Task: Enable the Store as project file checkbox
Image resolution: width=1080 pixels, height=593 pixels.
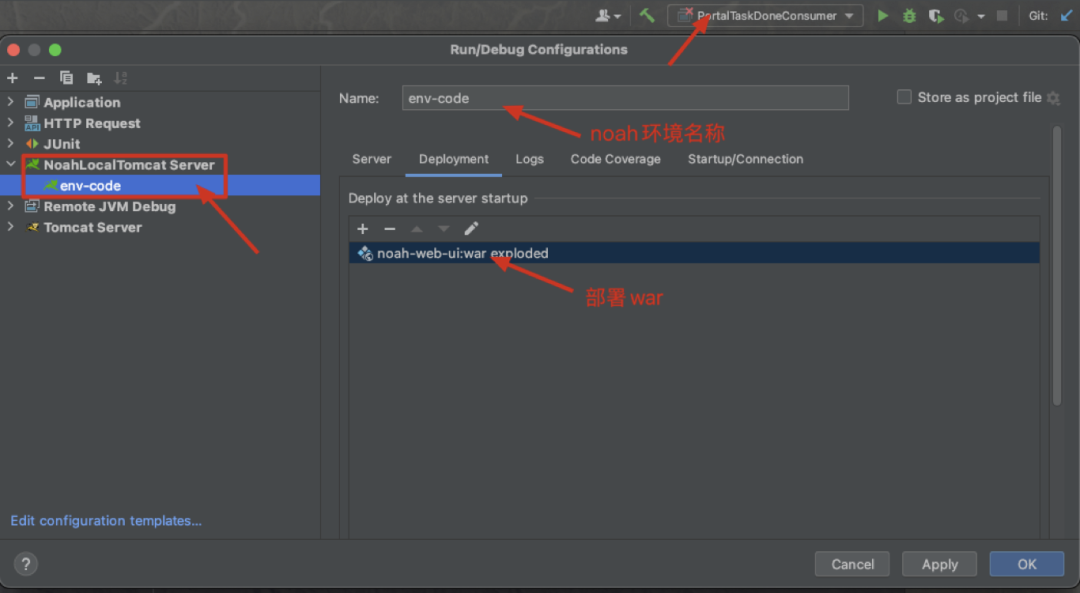Action: pos(904,97)
